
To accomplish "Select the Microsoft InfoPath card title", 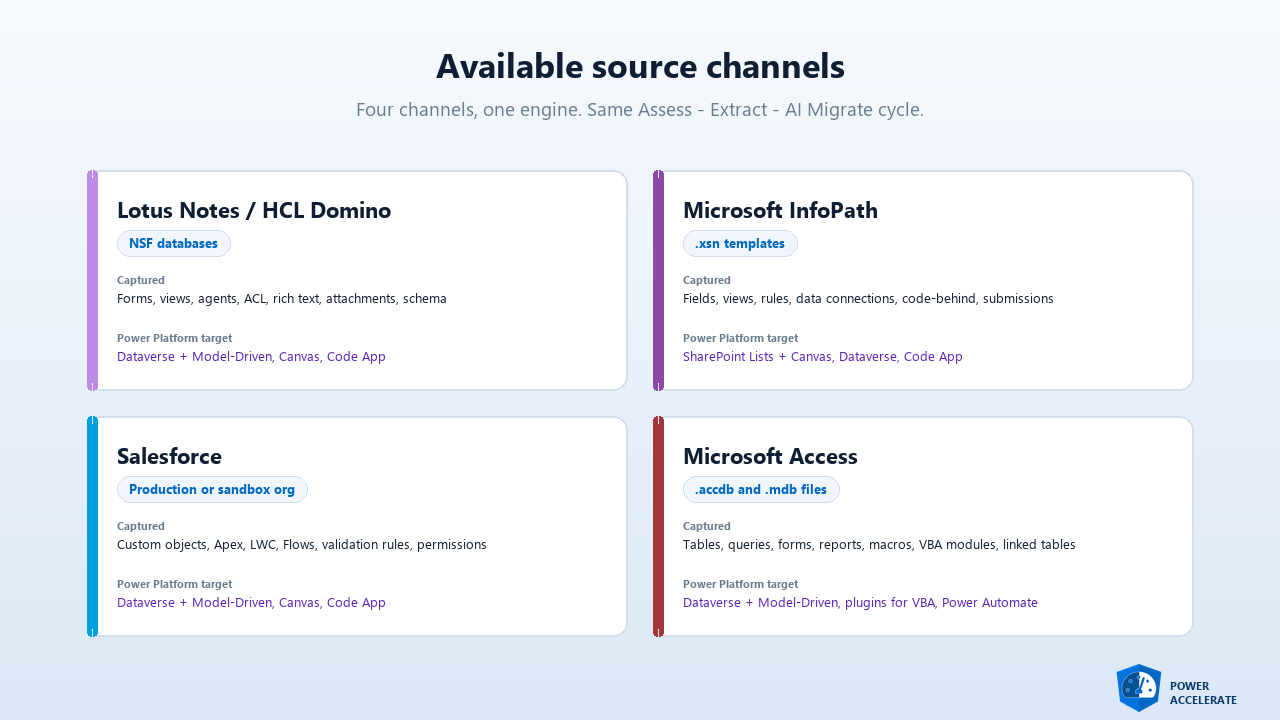I will pos(780,210).
